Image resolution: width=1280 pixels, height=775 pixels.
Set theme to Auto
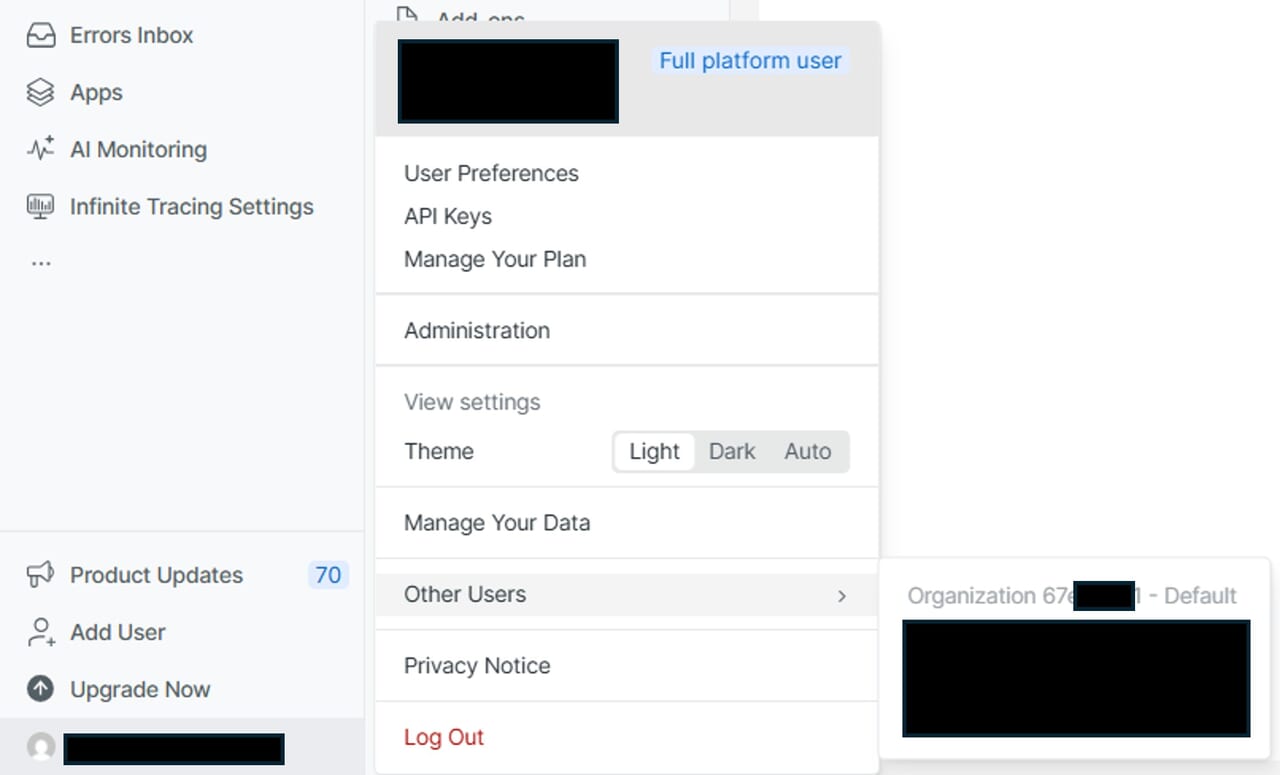807,452
